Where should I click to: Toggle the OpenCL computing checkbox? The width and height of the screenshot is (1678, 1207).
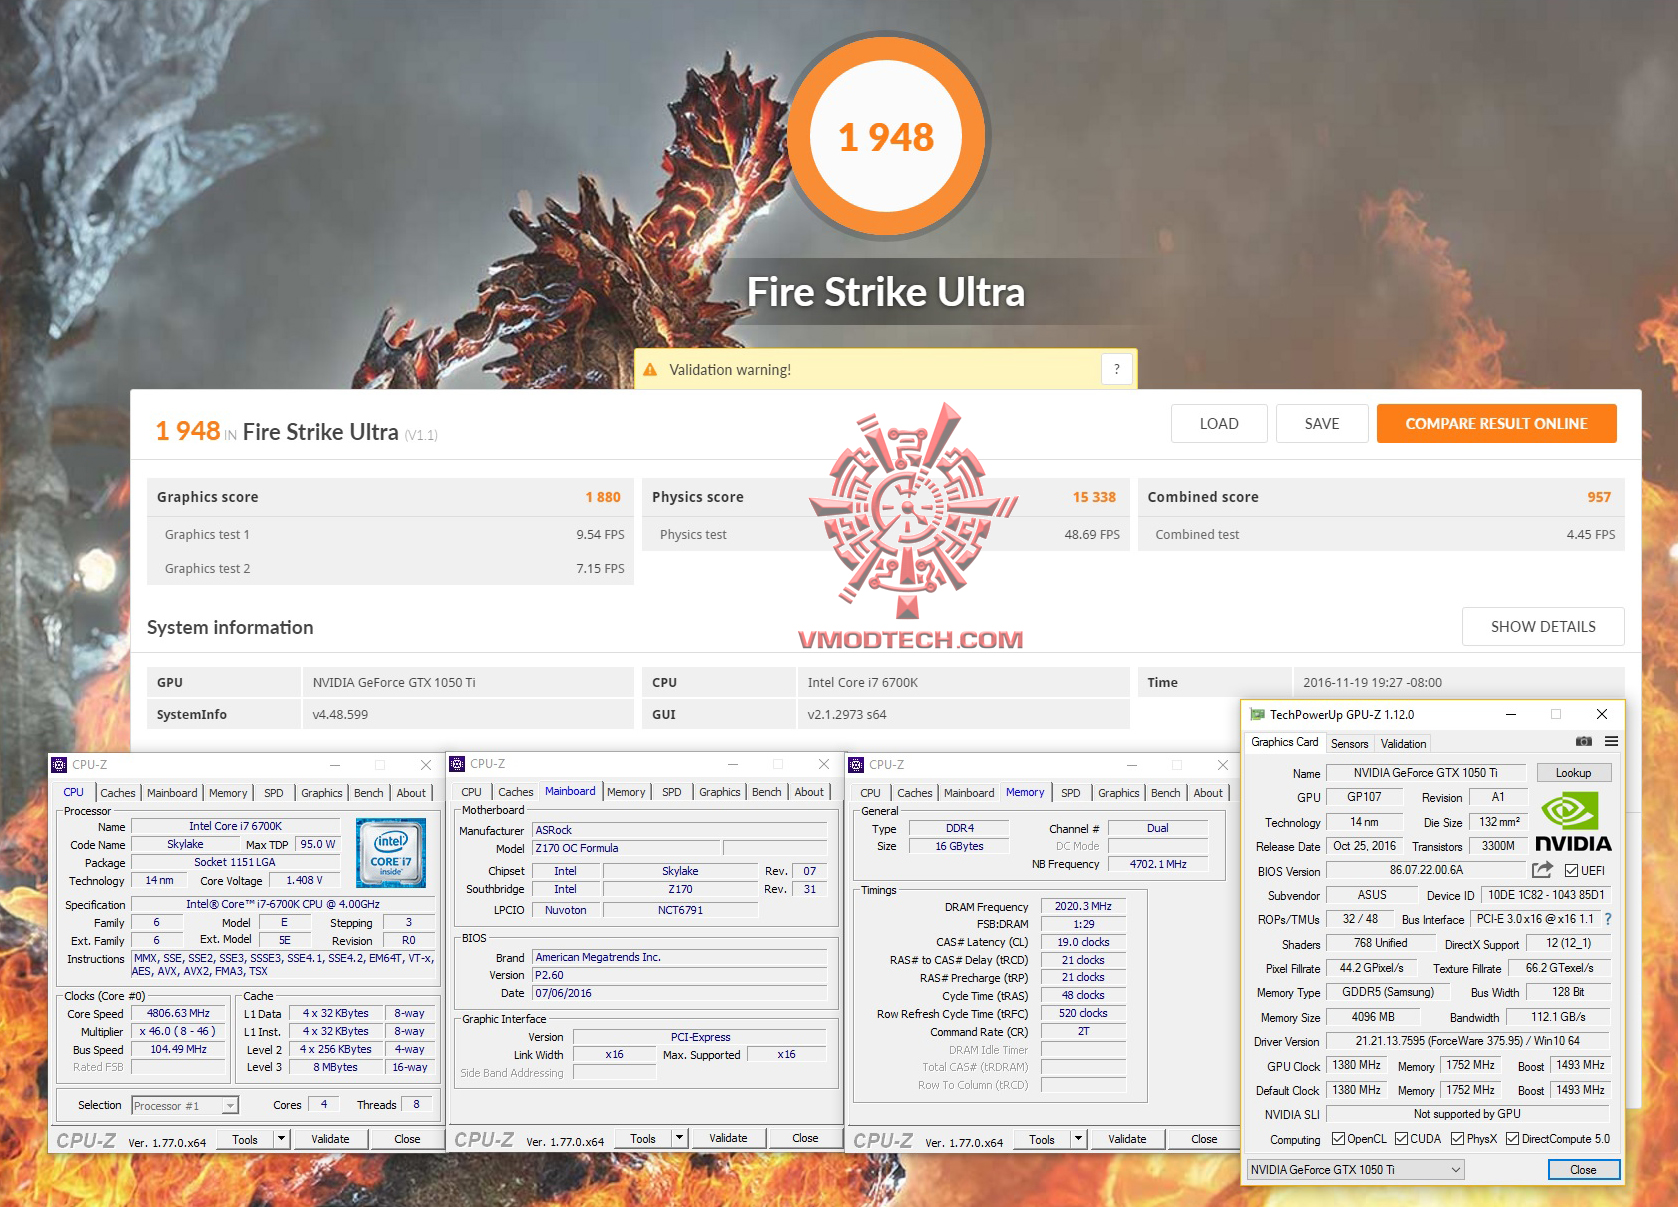click(x=1338, y=1139)
